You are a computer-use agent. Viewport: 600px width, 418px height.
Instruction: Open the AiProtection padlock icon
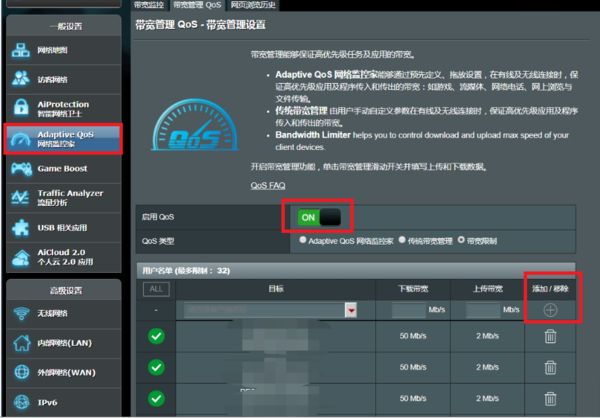[x=21, y=108]
